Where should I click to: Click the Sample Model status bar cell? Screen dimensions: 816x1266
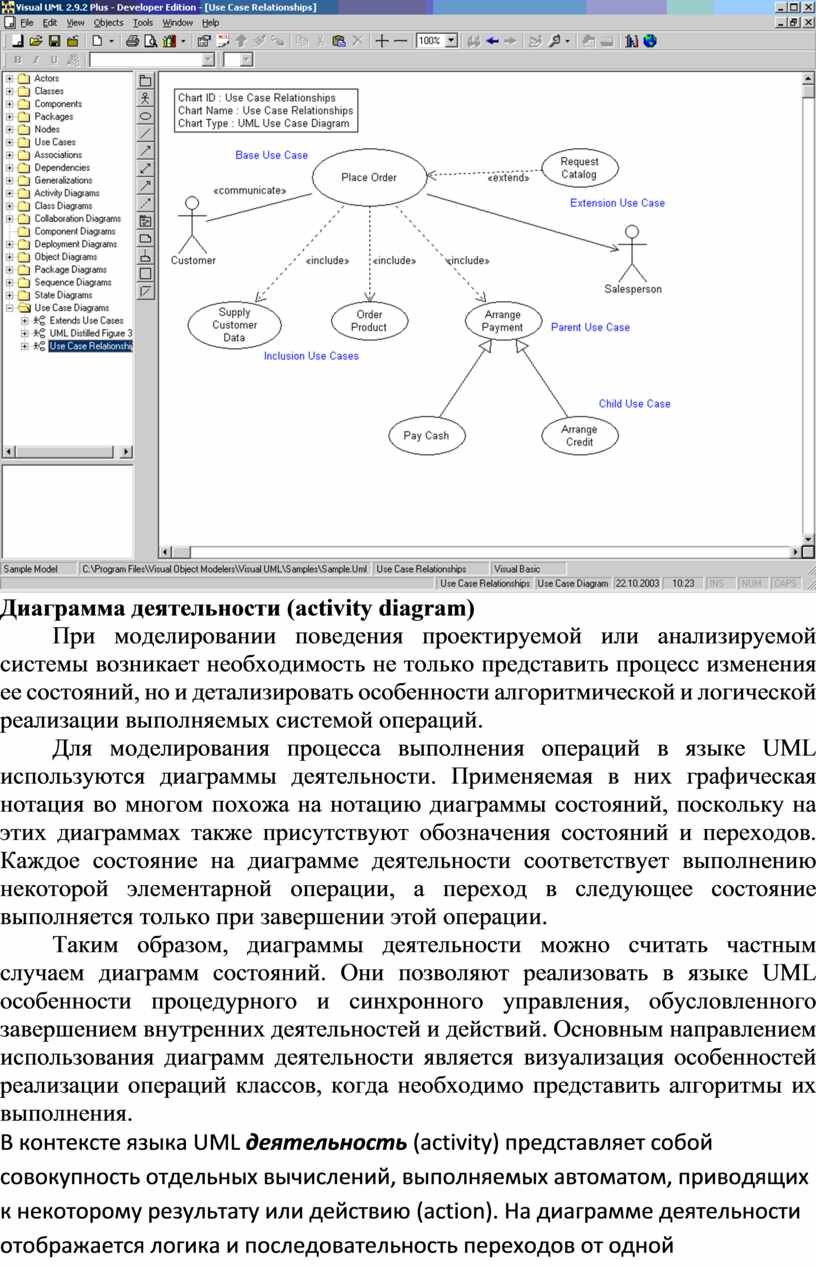click(x=39, y=569)
